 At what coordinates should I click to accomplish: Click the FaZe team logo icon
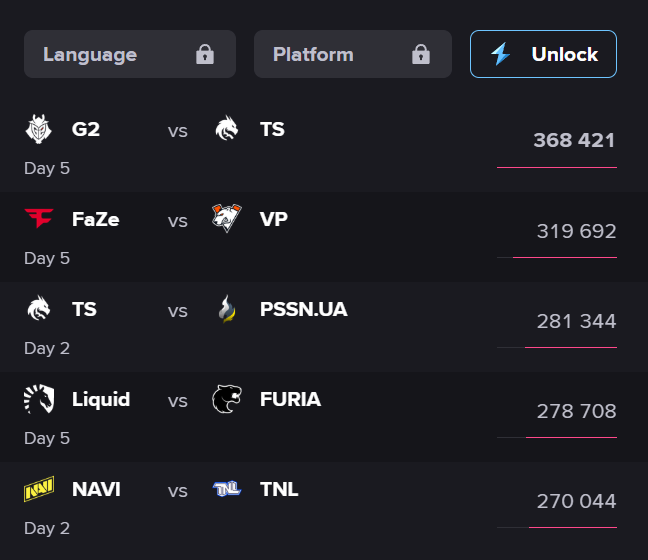[38, 219]
